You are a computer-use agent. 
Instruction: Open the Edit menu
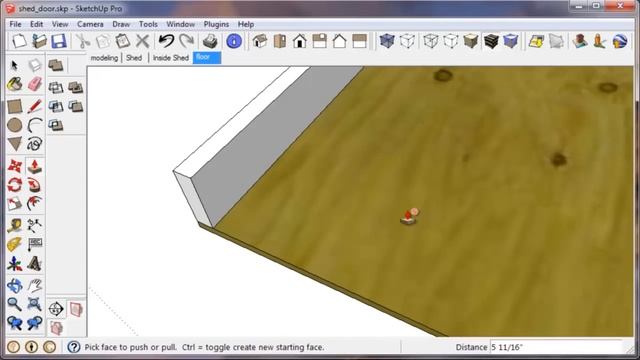(x=36, y=24)
